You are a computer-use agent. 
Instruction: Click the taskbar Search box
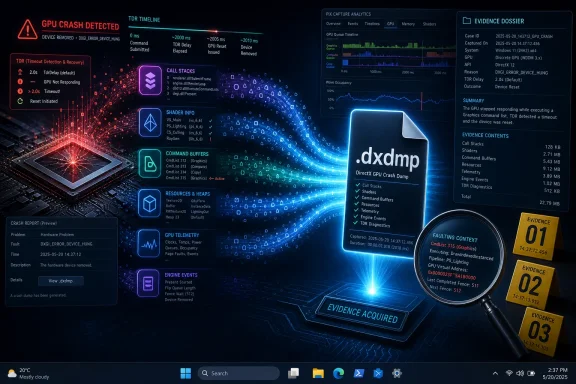pos(239,373)
